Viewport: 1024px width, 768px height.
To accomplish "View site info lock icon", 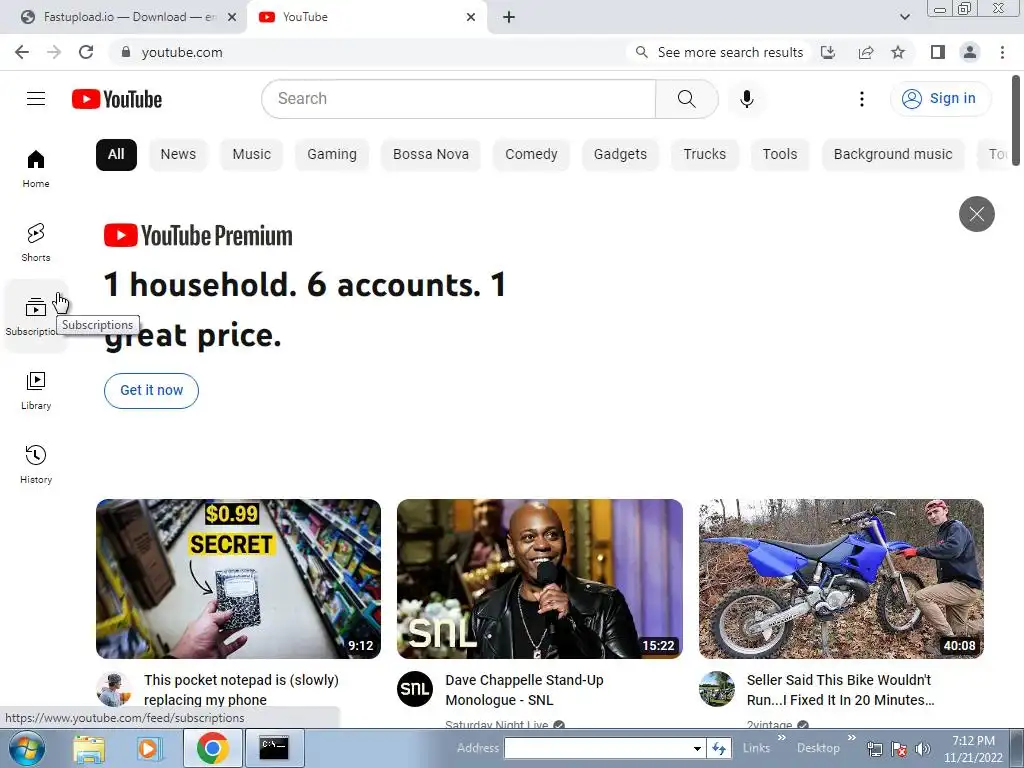I will point(126,52).
